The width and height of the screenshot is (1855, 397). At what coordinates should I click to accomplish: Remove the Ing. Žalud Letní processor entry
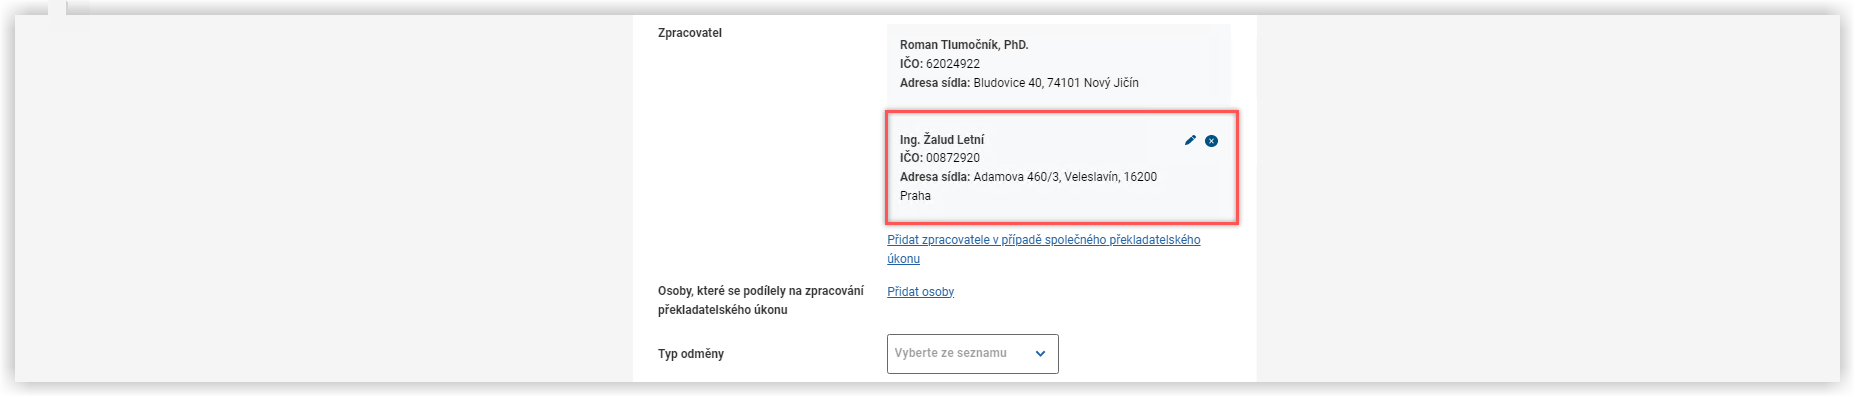pos(1212,141)
